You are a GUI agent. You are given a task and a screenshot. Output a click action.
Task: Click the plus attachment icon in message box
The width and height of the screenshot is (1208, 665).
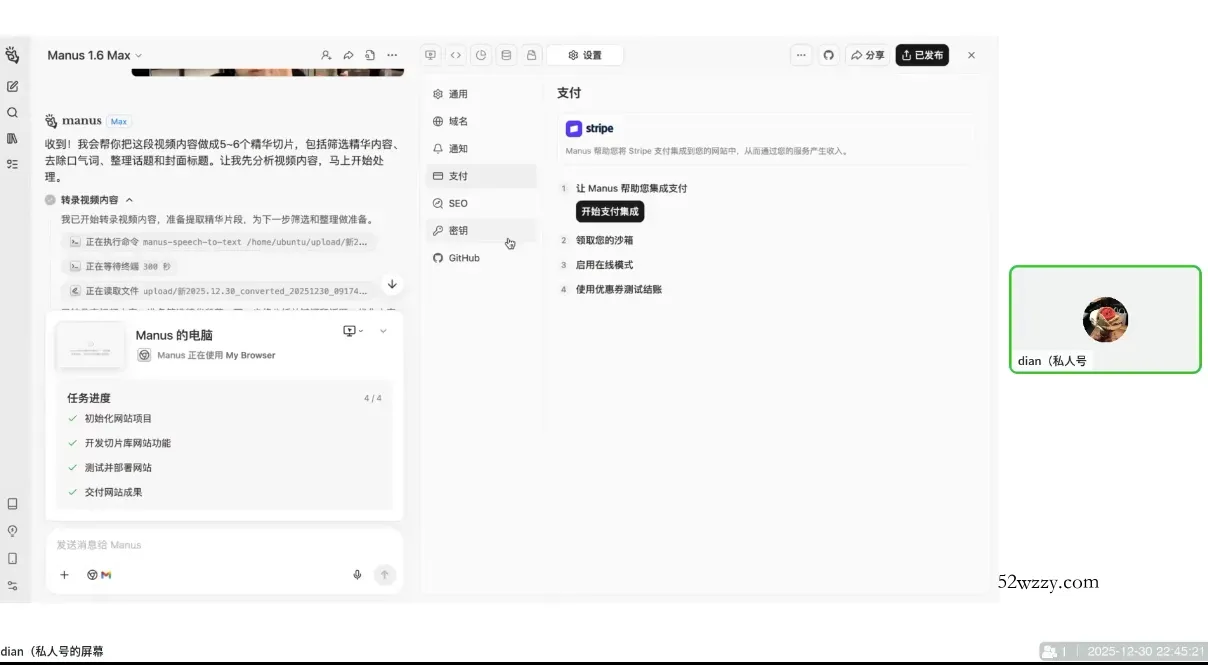pos(64,575)
